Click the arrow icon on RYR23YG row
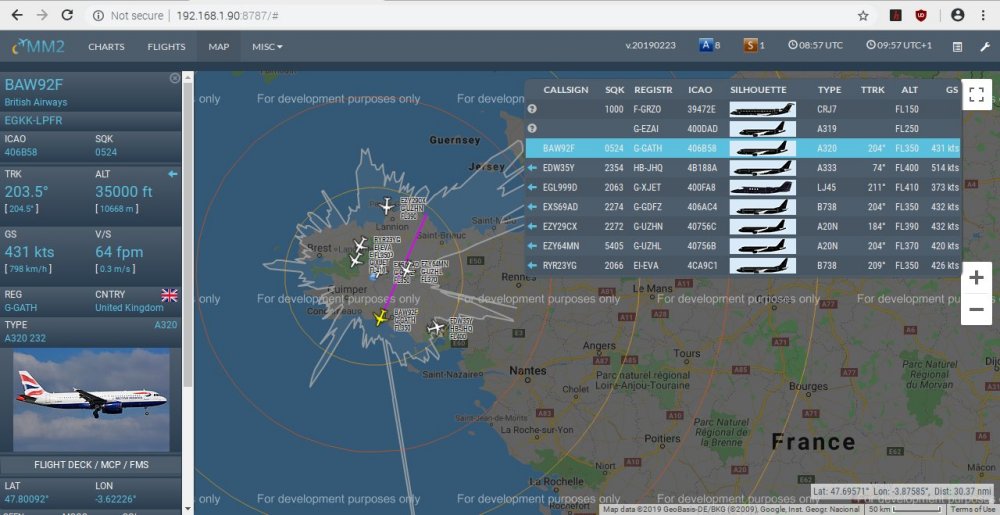Screen dimensions: 1000x515 (532, 265)
